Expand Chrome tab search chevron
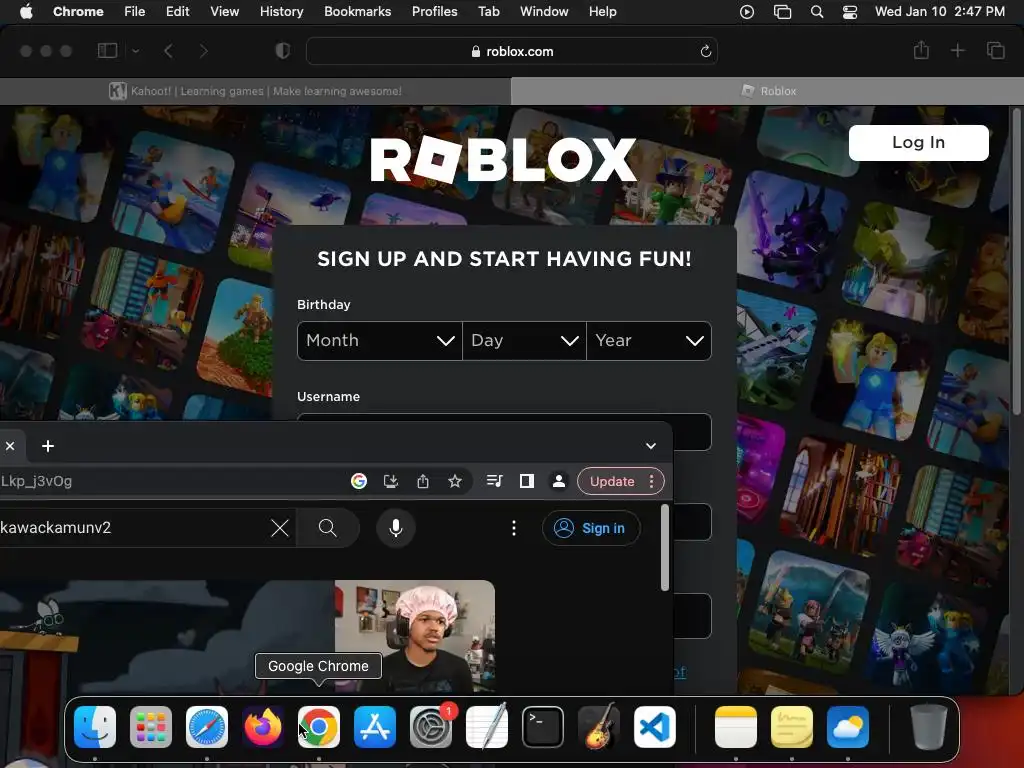 coord(650,446)
